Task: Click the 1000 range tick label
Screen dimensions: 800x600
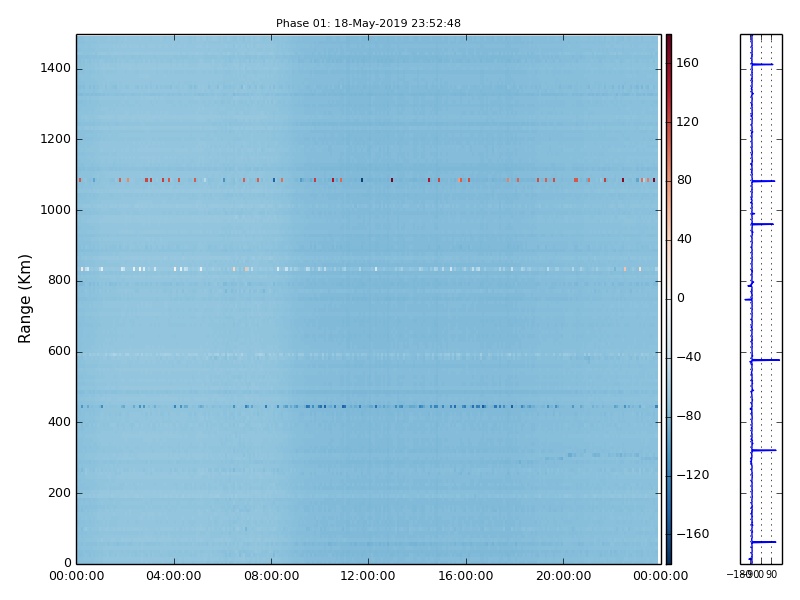Action: (x=56, y=210)
